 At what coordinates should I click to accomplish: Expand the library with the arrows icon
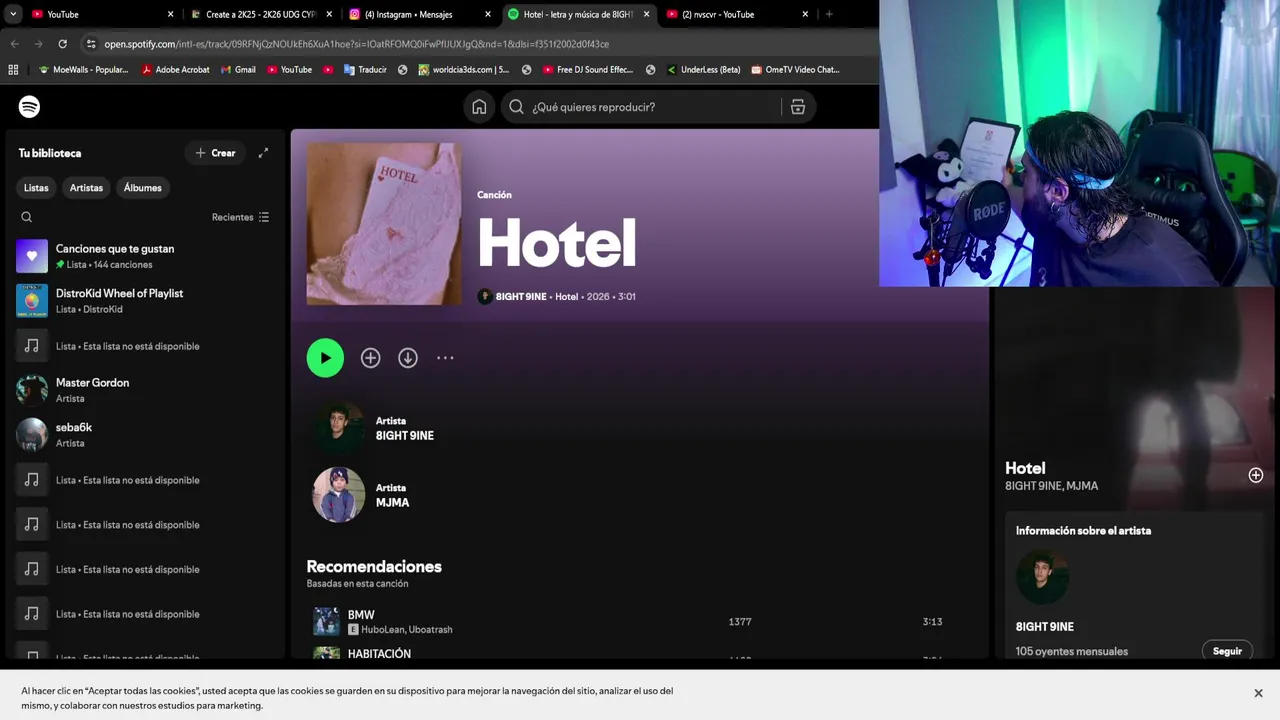(263, 153)
